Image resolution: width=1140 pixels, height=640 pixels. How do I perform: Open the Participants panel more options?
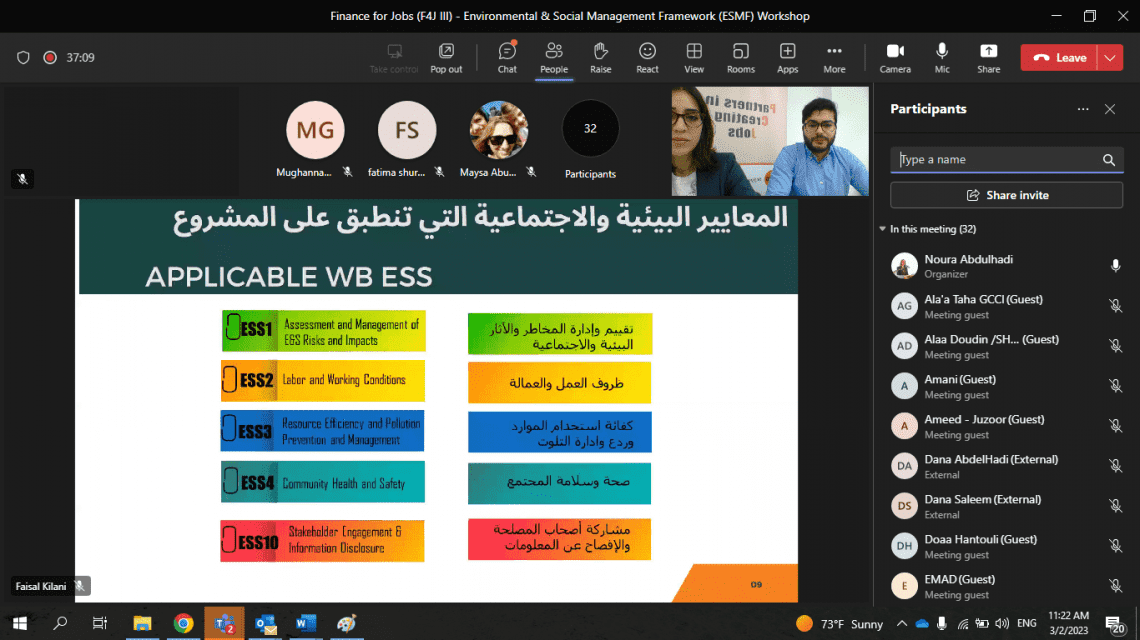(1082, 109)
